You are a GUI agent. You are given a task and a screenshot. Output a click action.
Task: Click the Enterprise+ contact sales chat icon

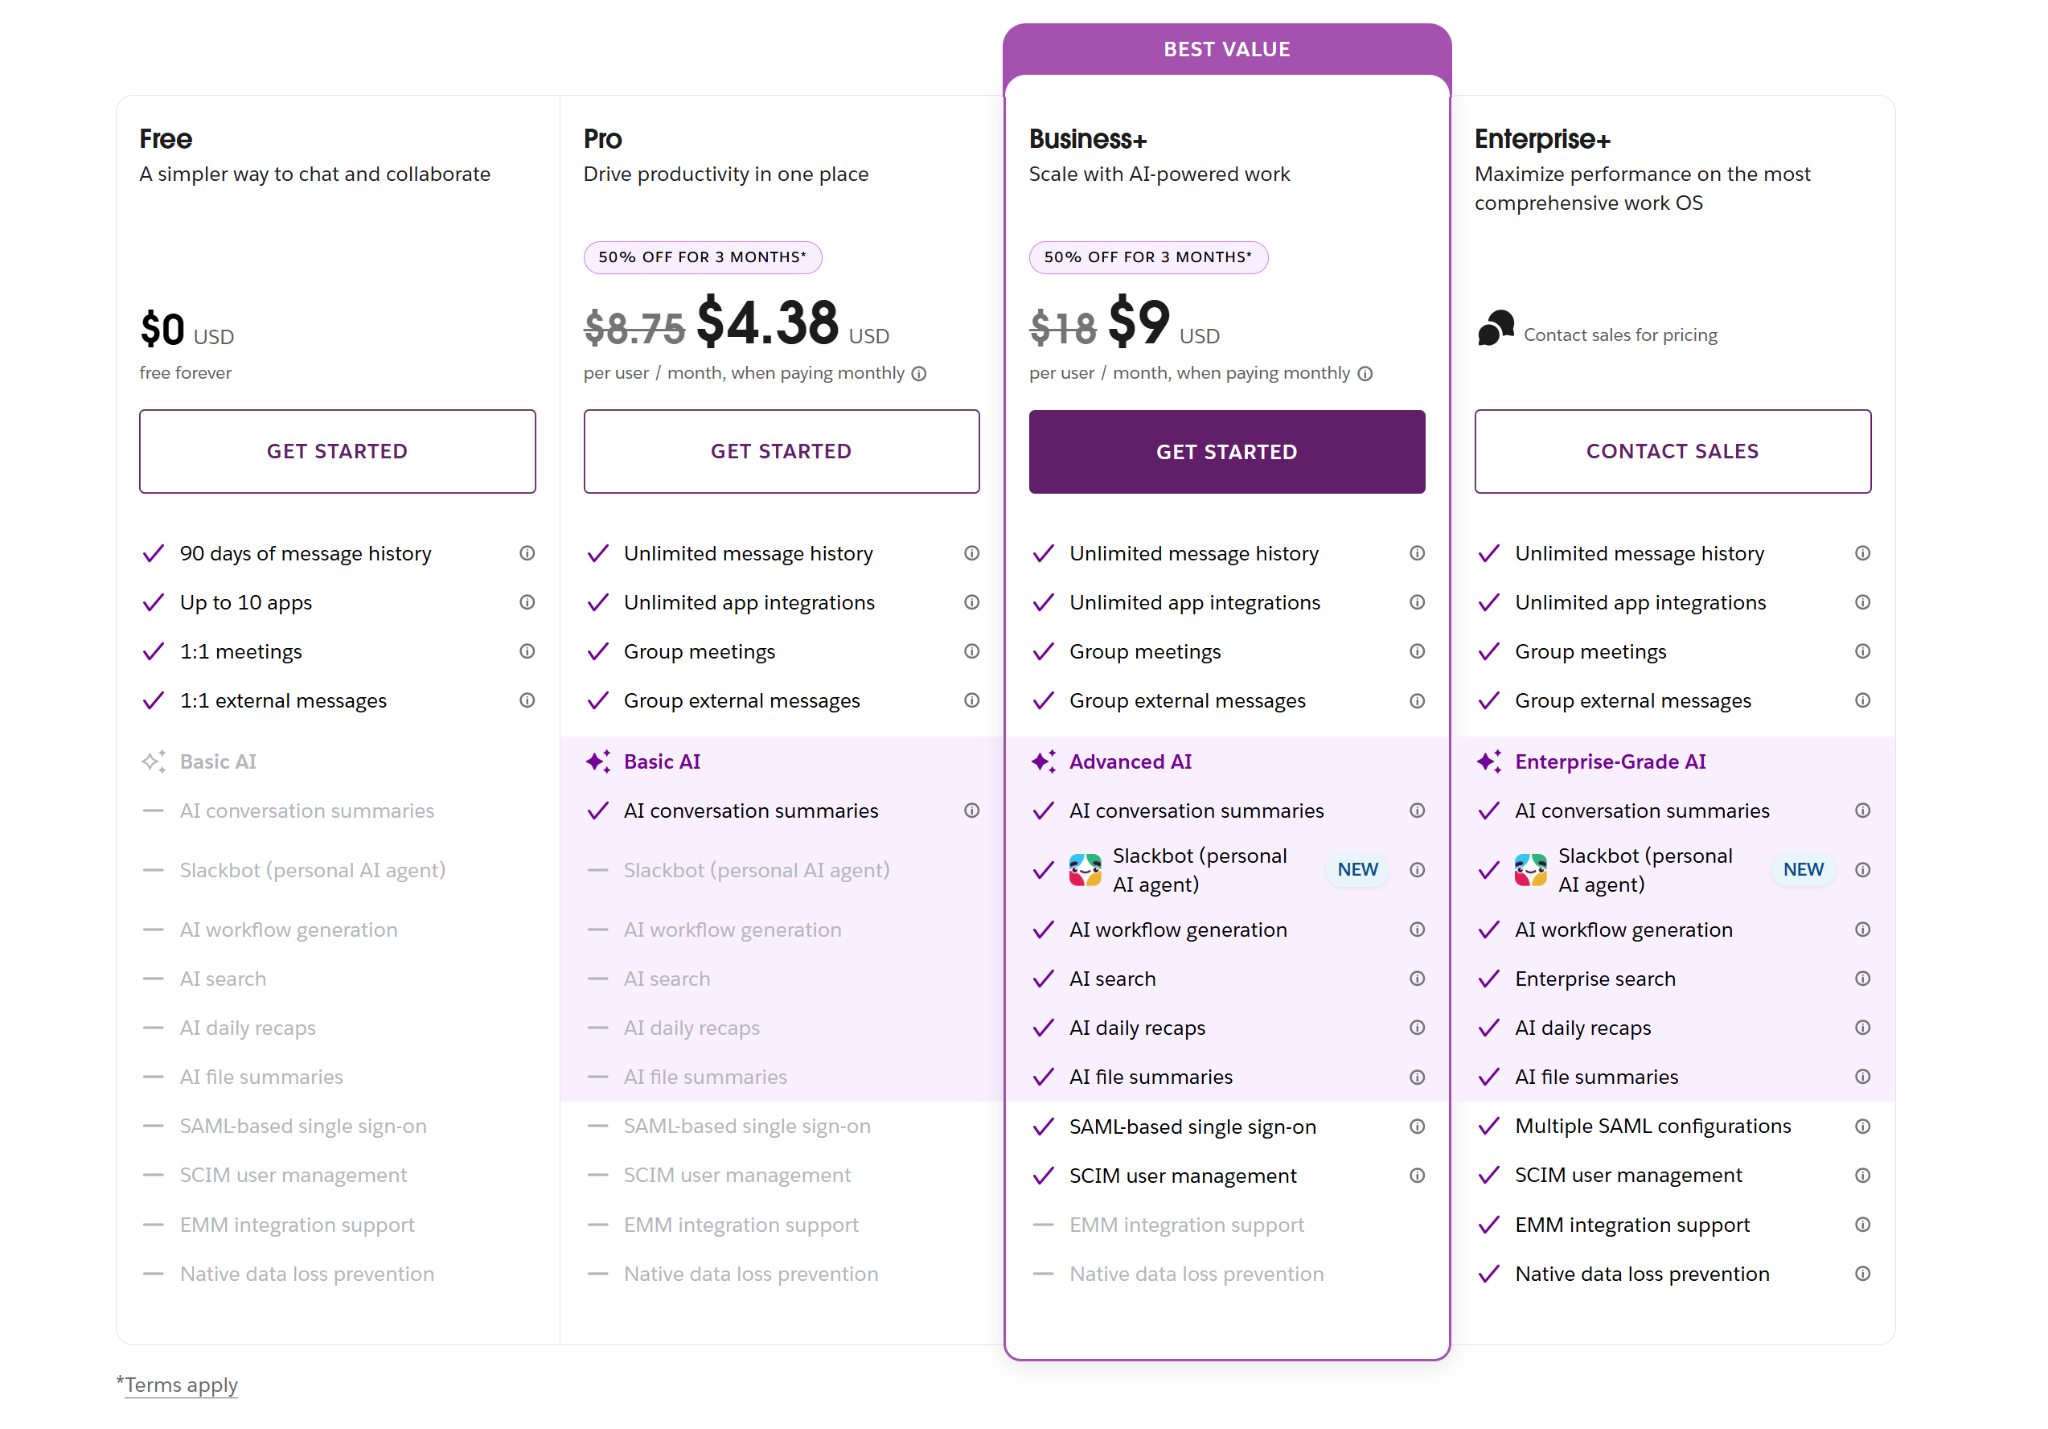(1496, 328)
